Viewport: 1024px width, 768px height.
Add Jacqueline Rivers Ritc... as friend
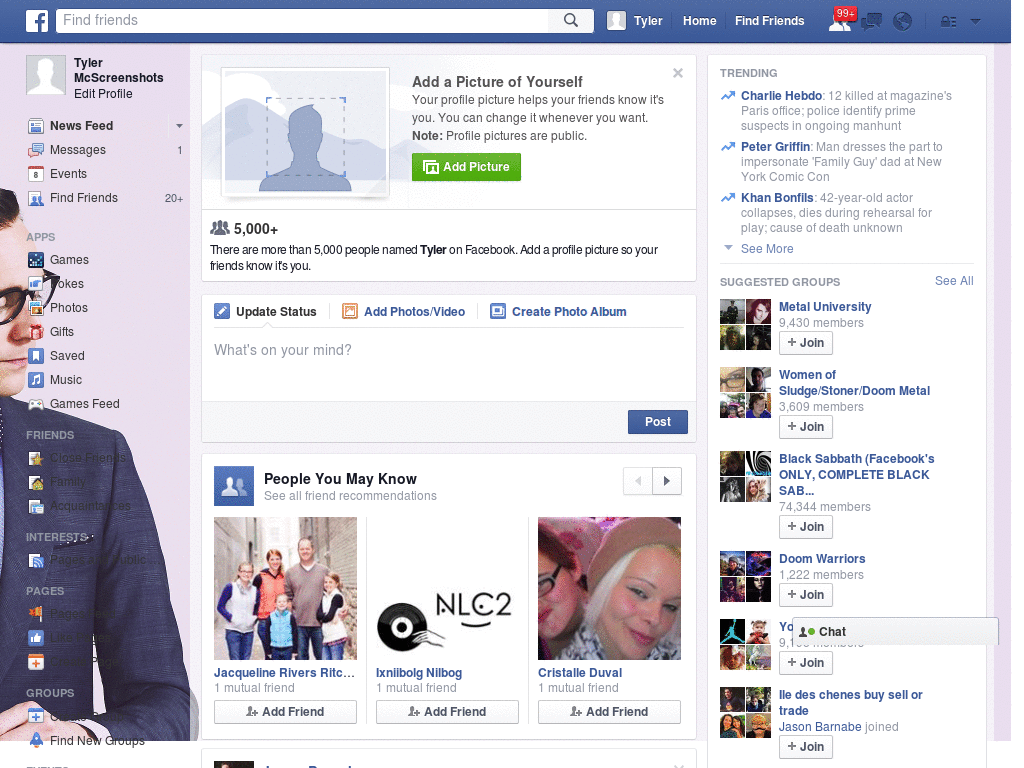(x=285, y=712)
